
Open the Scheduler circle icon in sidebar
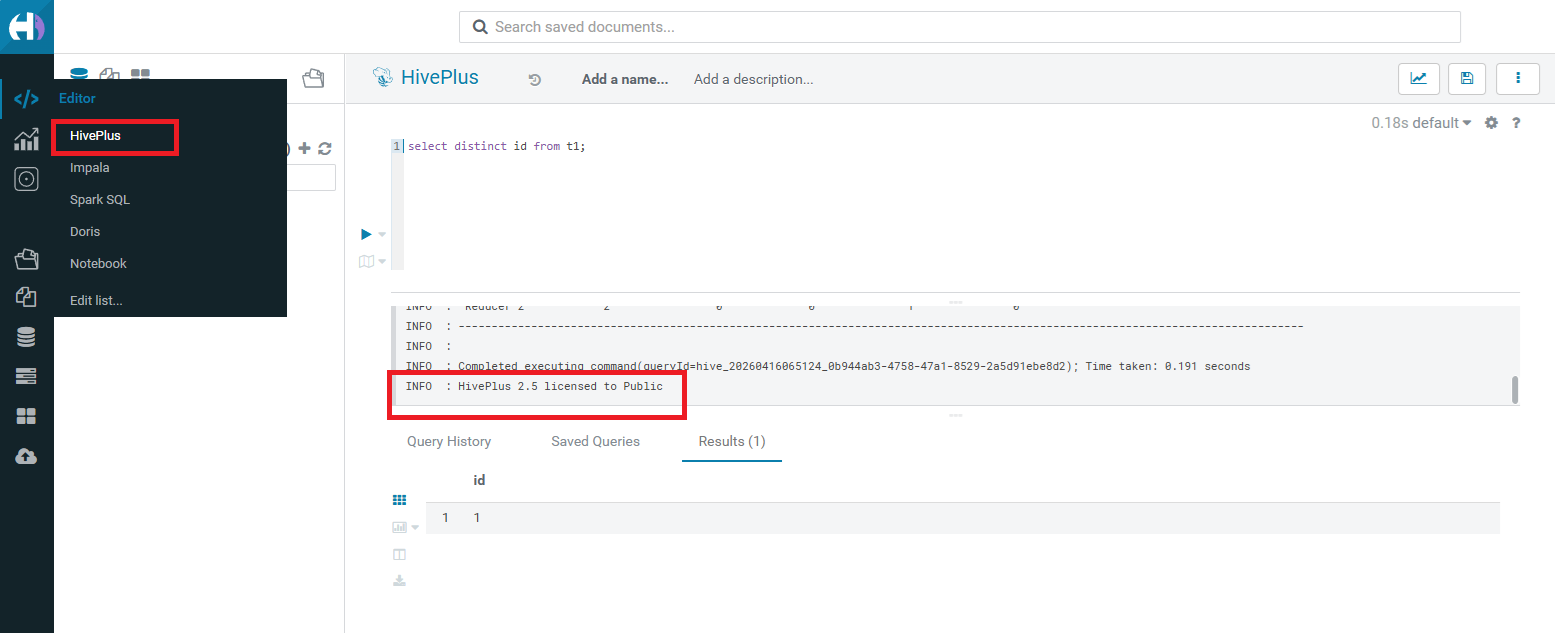(x=26, y=180)
